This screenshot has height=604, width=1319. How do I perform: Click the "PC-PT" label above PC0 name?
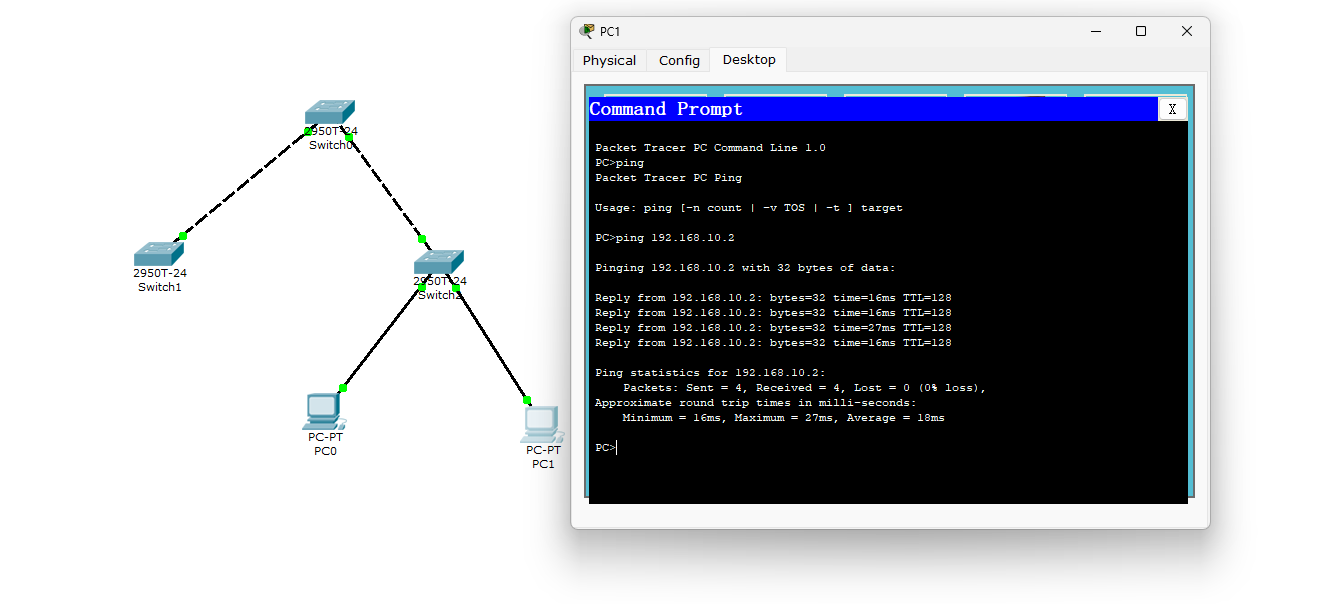pos(325,437)
